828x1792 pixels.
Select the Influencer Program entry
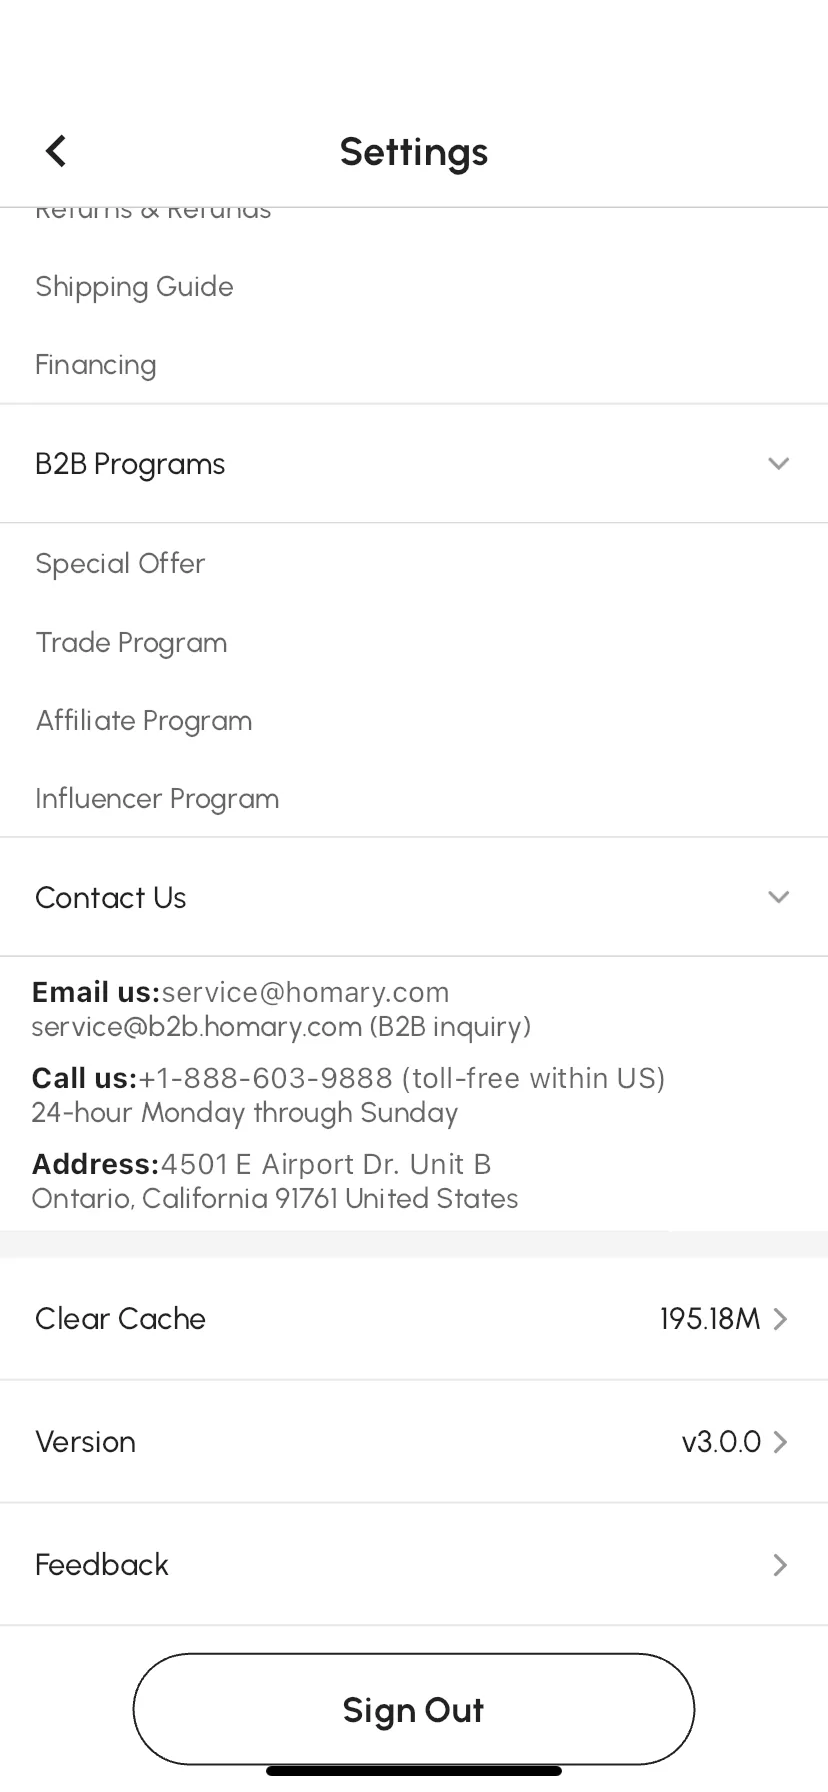(157, 798)
